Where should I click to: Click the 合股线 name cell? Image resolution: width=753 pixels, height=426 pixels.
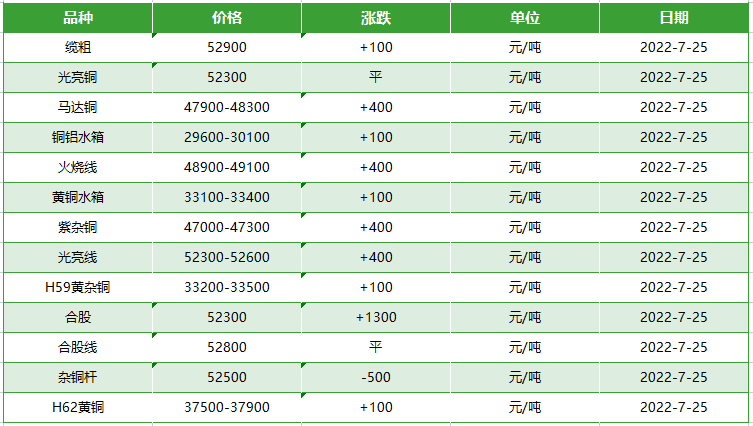[x=78, y=348]
